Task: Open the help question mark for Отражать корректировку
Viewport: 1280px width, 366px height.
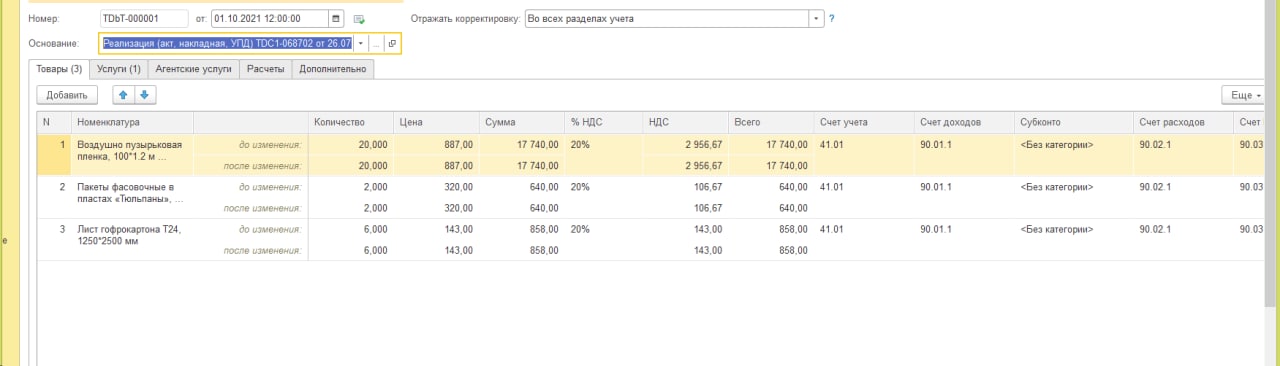Action: (832, 19)
